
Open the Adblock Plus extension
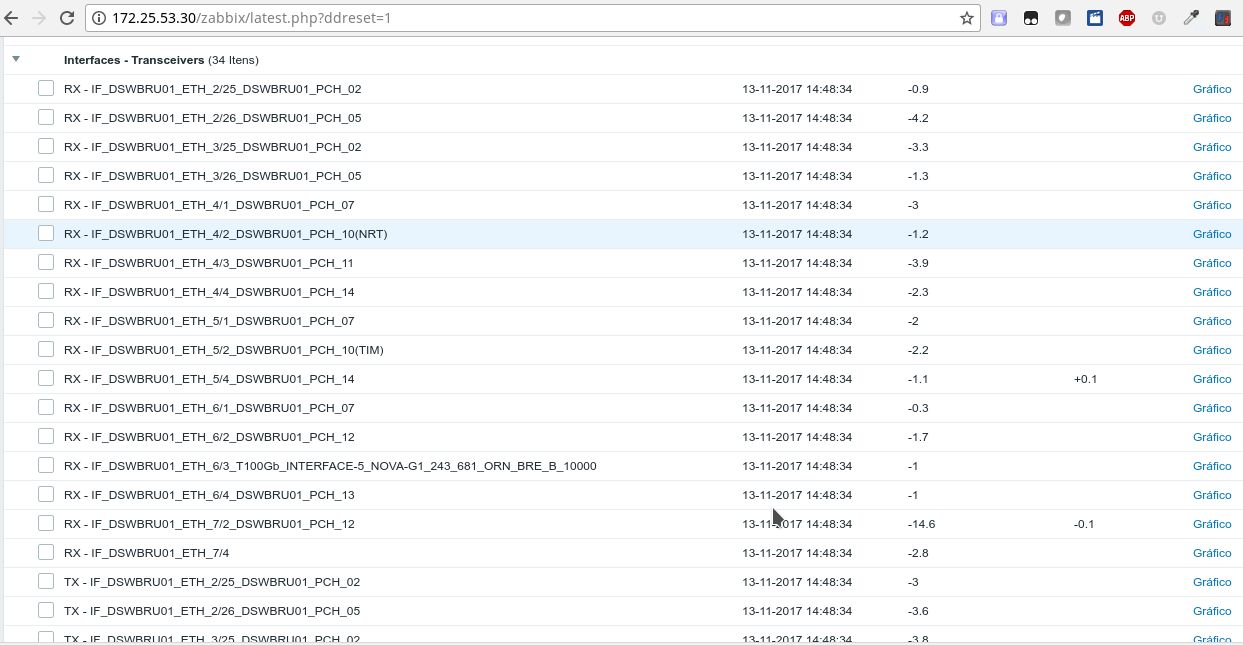pyautogui.click(x=1127, y=18)
